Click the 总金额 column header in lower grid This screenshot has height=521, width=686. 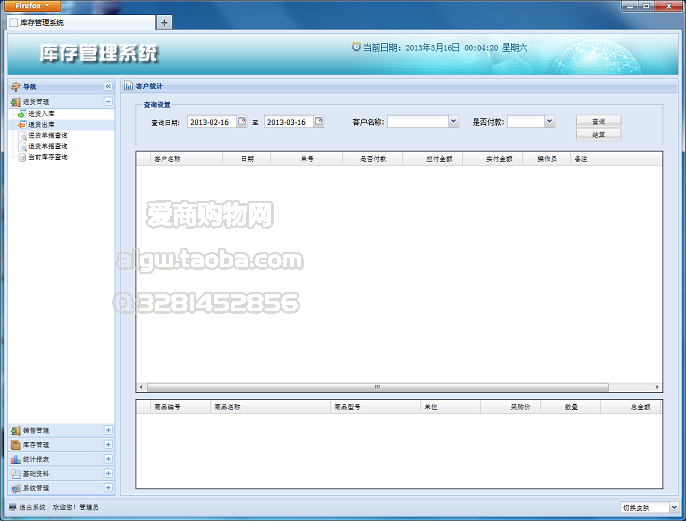coord(631,407)
